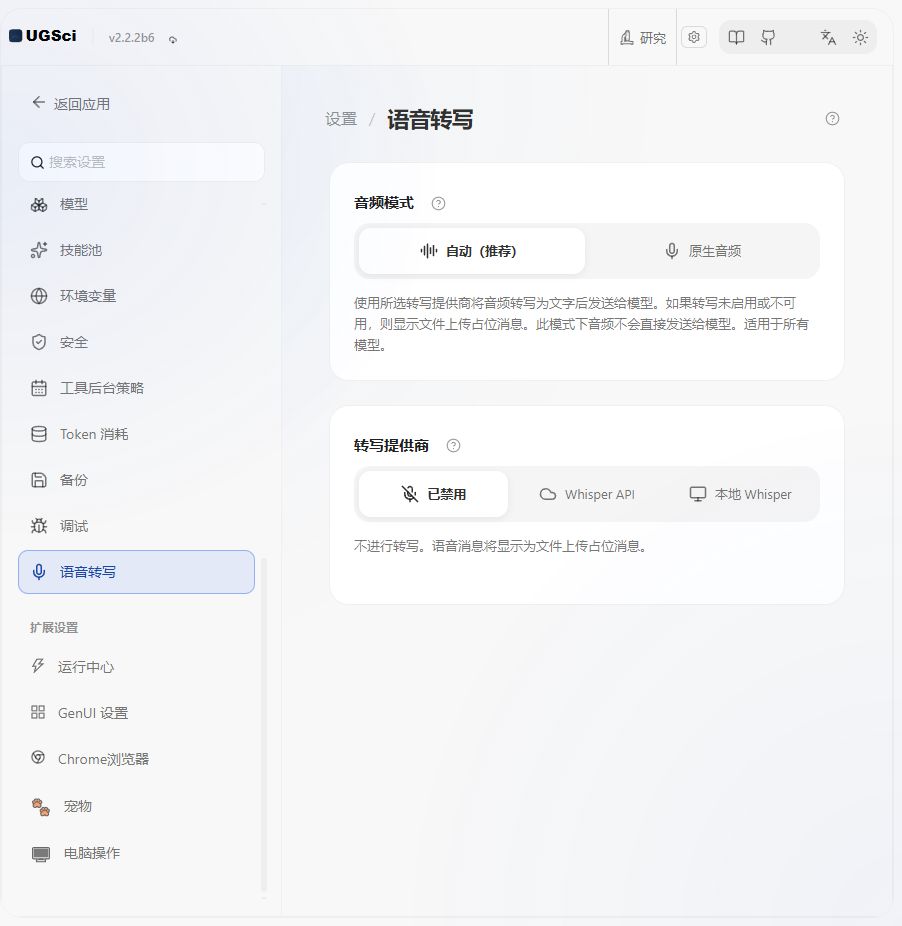
Task: Open 工具后台策略 settings section
Action: coord(136,388)
